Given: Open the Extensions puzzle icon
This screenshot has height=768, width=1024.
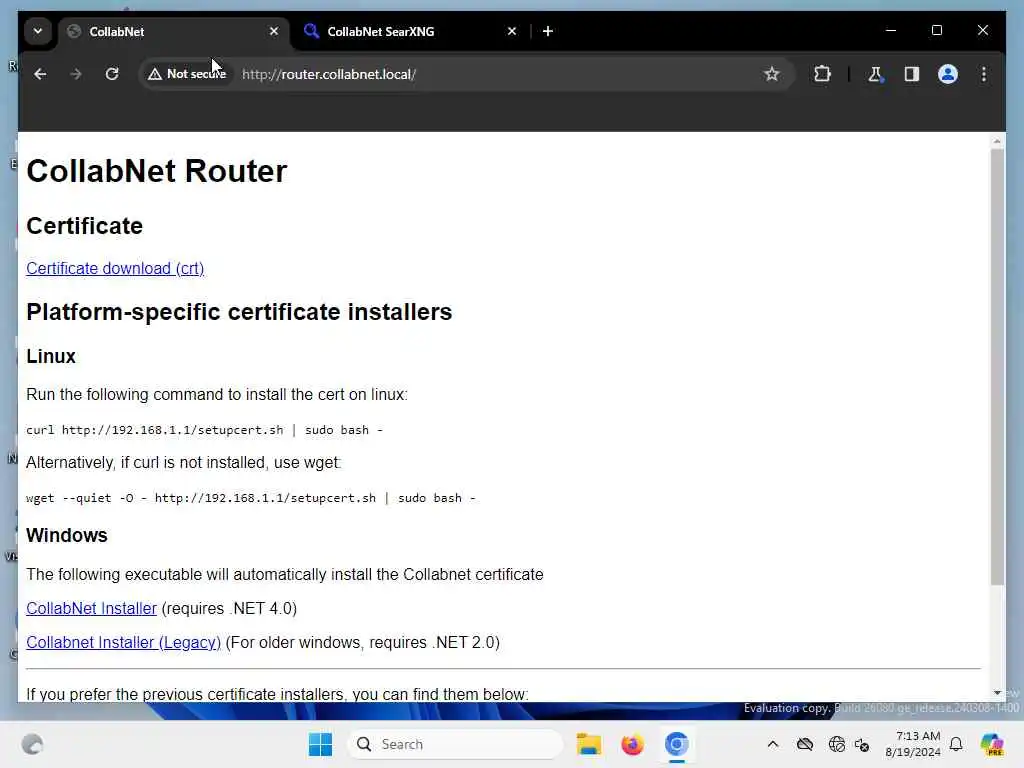Looking at the screenshot, I should pyautogui.click(x=822, y=74).
